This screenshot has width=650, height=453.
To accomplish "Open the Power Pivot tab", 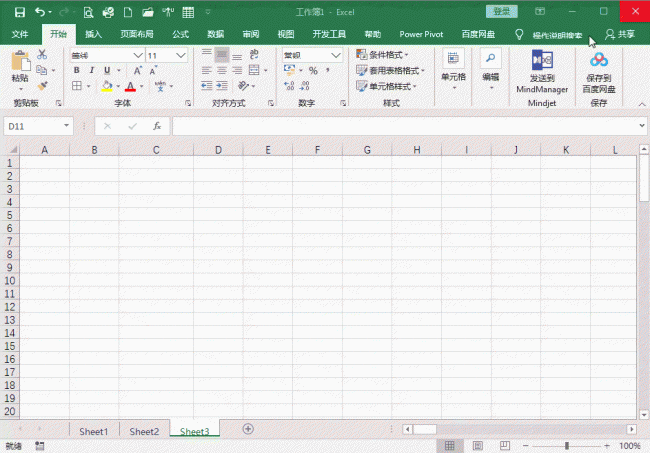I will (421, 34).
